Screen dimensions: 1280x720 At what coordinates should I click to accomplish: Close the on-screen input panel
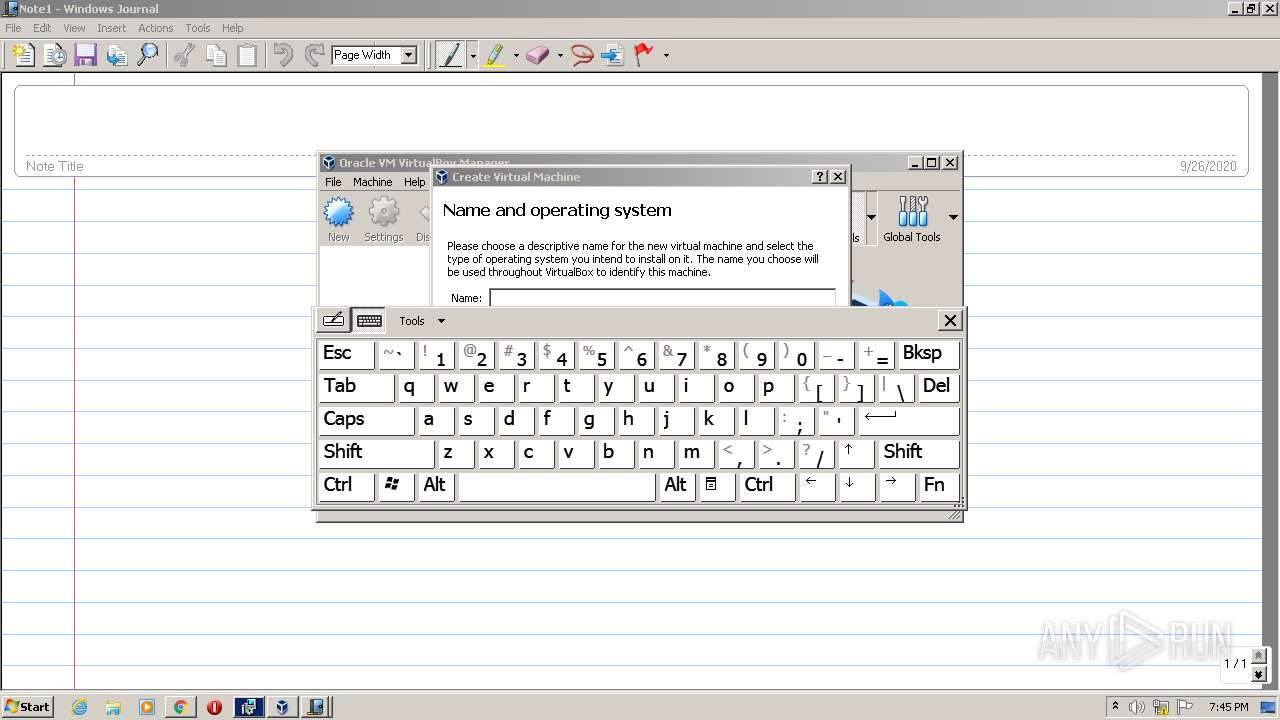point(950,320)
